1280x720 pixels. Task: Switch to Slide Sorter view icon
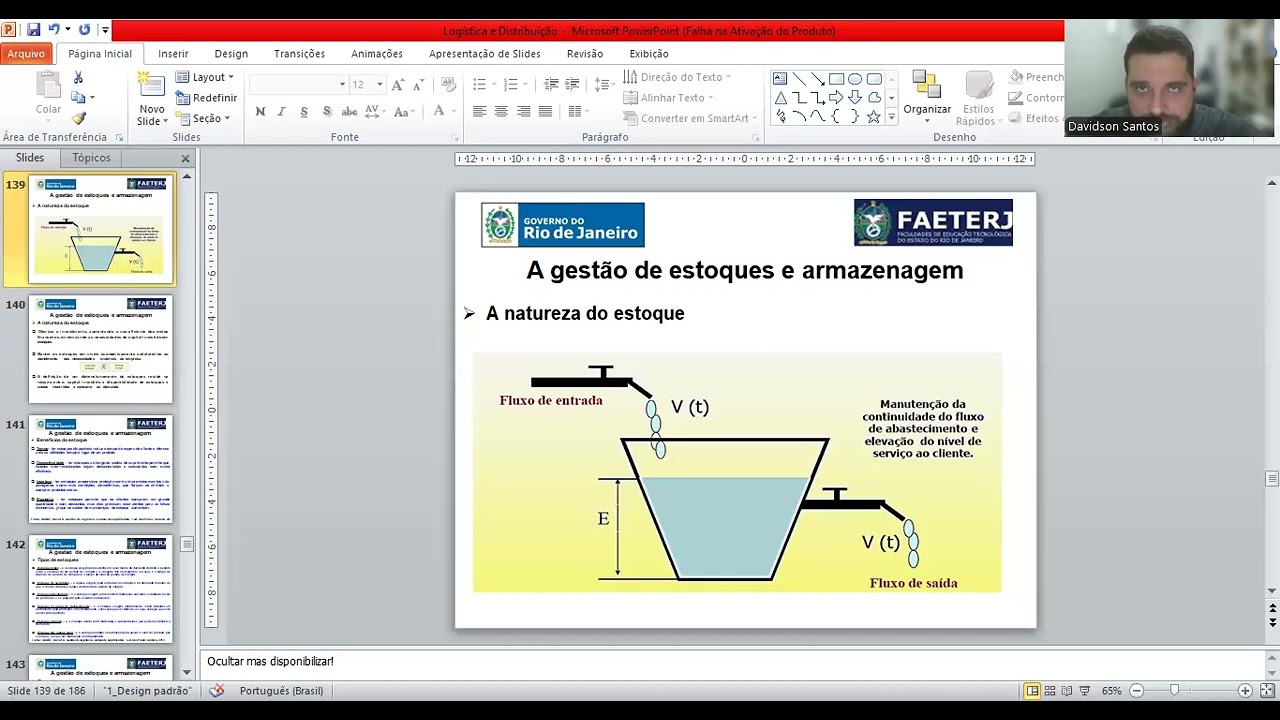[1050, 691]
